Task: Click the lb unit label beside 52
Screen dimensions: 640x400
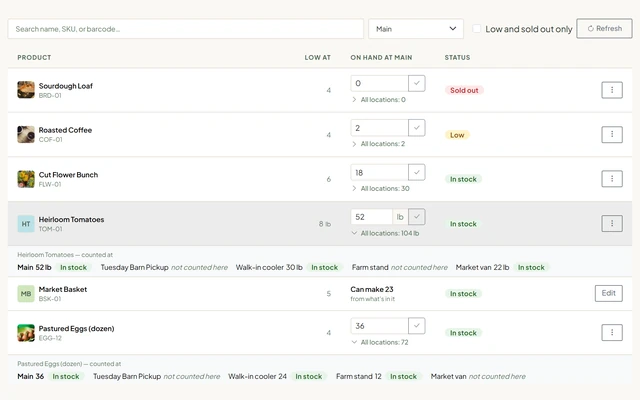Action: coord(400,217)
